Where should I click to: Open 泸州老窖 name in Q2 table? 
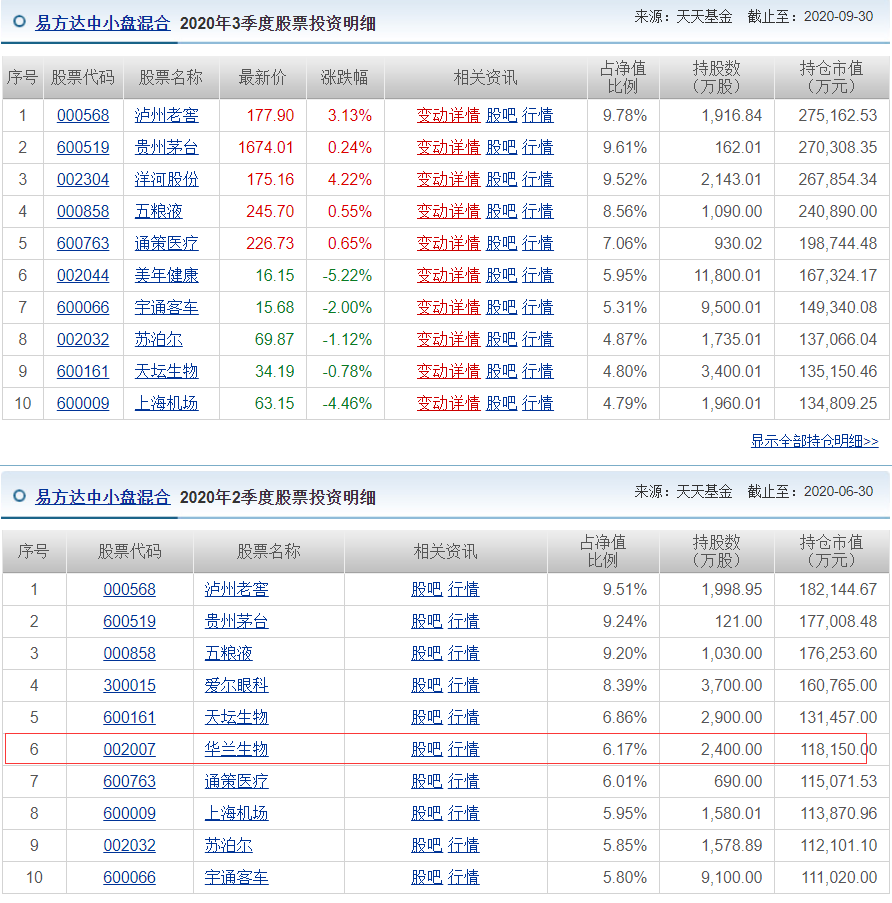pyautogui.click(x=237, y=589)
